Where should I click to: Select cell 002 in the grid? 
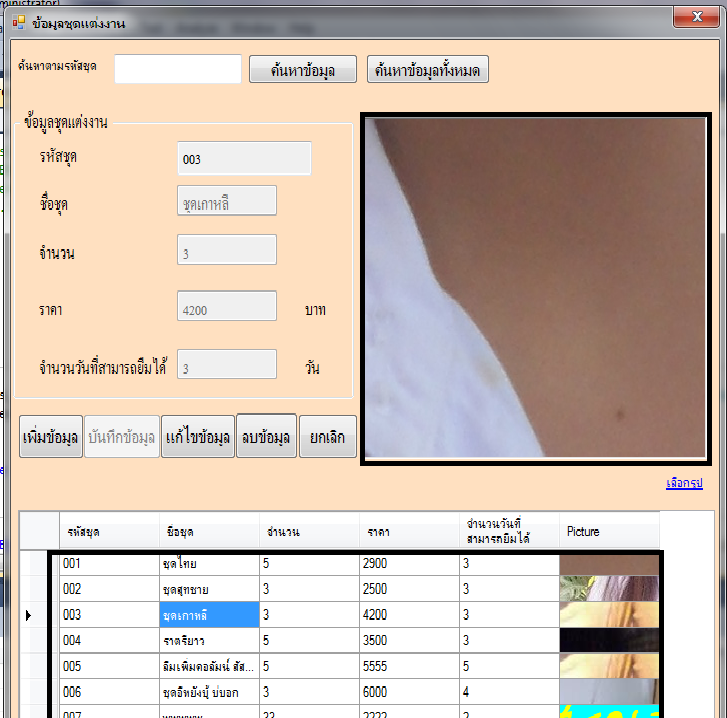click(x=109, y=589)
